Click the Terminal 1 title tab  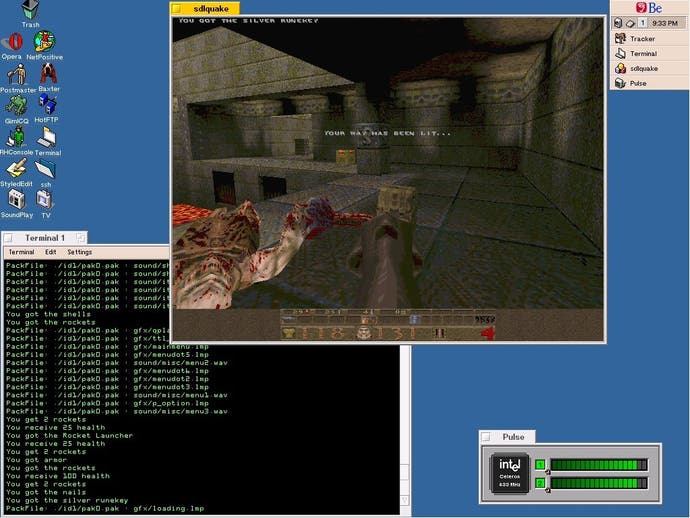44,238
